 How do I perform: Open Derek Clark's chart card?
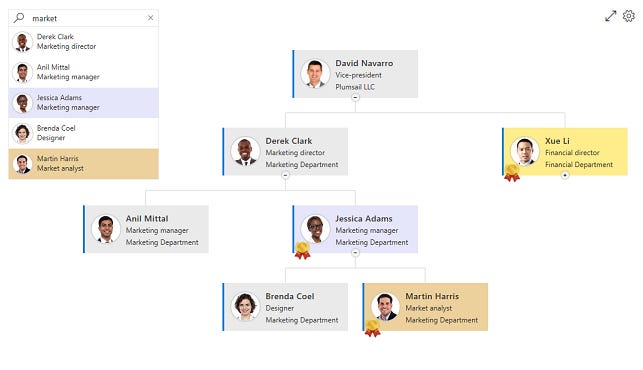(285, 152)
